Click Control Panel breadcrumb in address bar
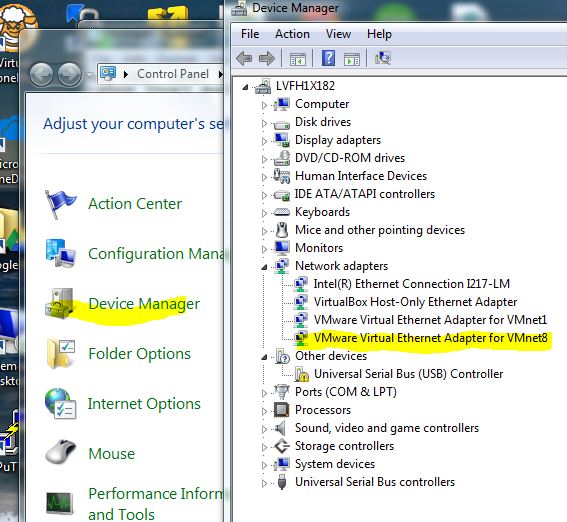Image resolution: width=567 pixels, height=522 pixels. coord(173,74)
